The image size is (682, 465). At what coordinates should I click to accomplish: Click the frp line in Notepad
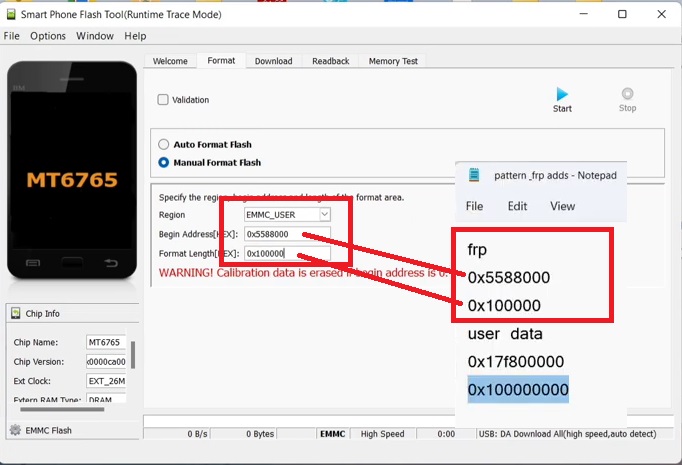point(477,250)
